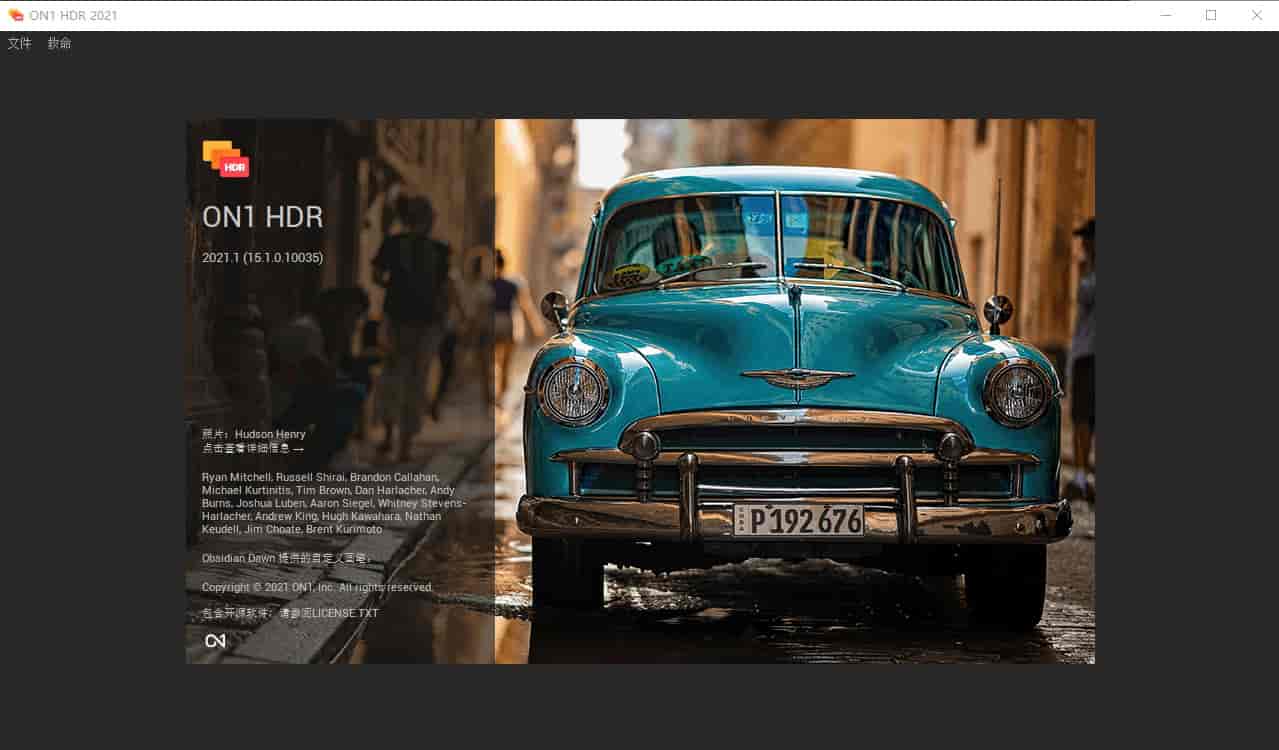Viewport: 1279px width, 750px height.
Task: Click the ON1 logo at splash bottom
Action: (x=215, y=641)
